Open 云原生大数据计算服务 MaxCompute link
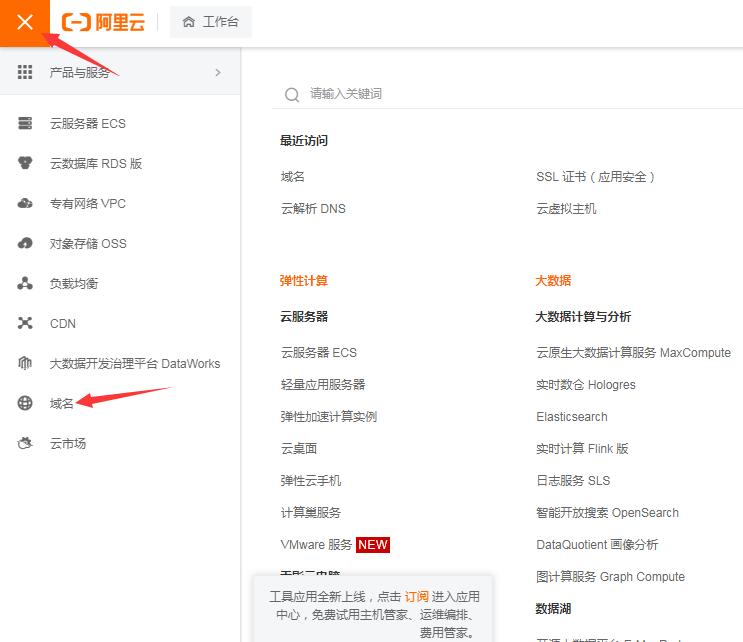Viewport: 743px width, 642px height. (x=634, y=353)
